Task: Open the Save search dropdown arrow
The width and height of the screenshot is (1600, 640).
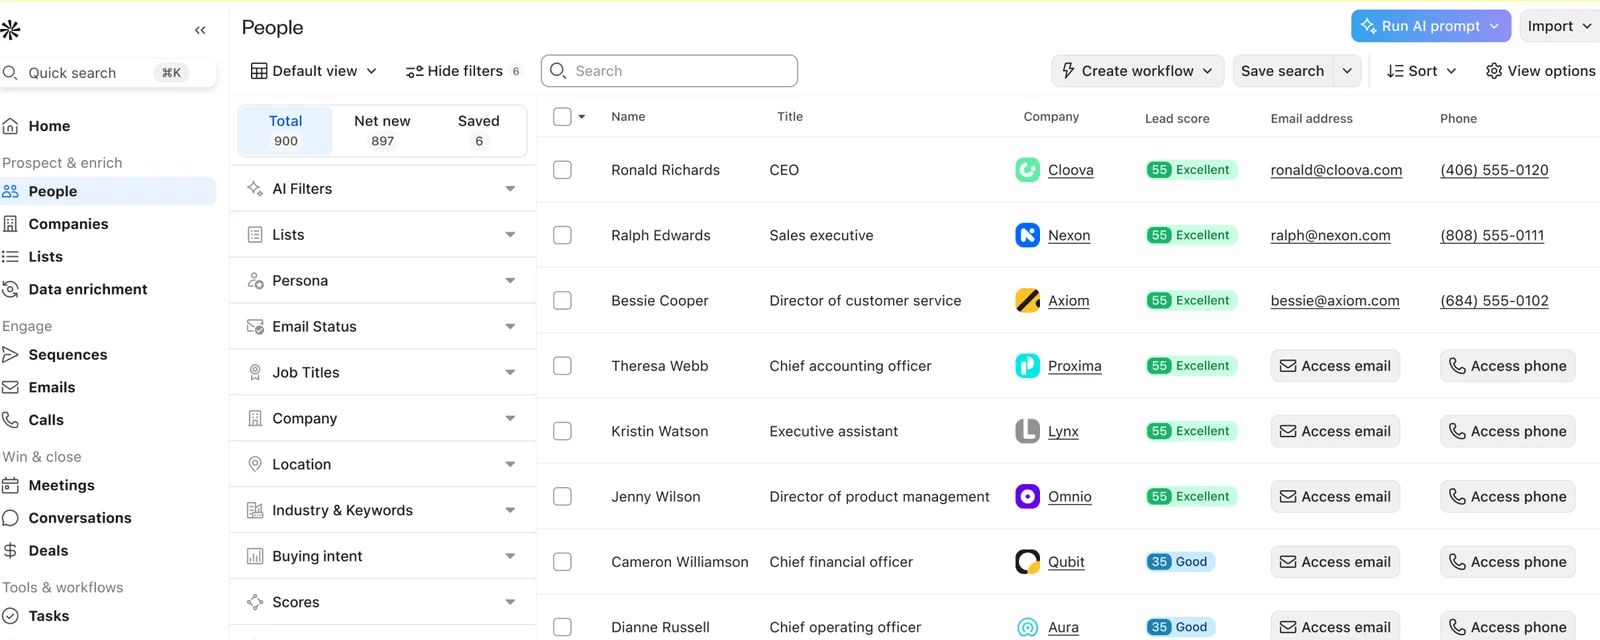Action: 1347,71
